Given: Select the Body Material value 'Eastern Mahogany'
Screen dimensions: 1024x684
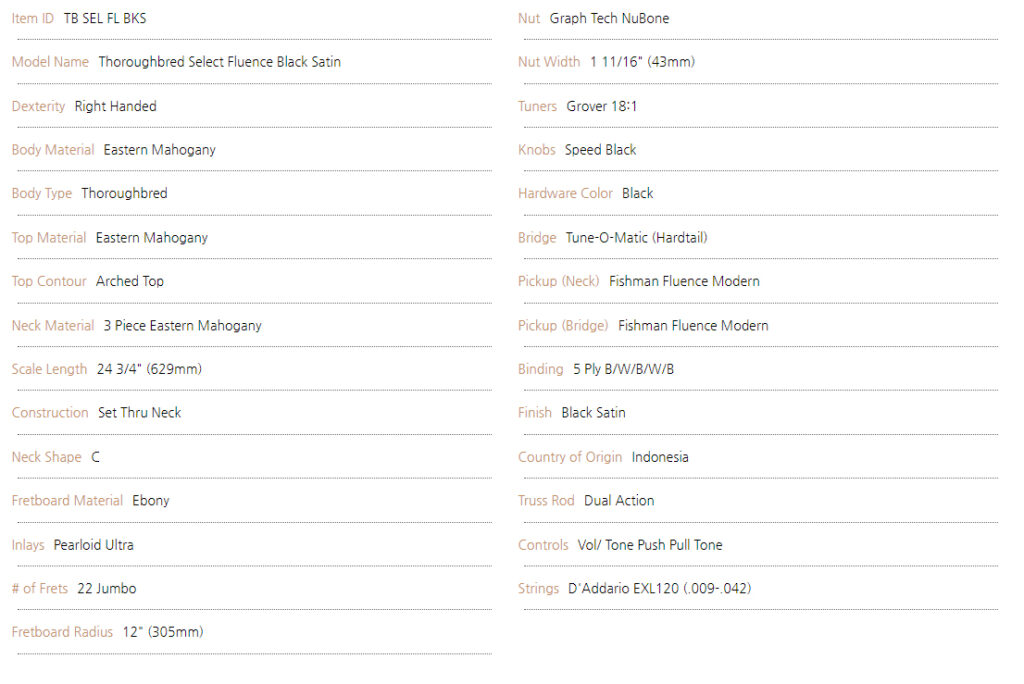Looking at the screenshot, I should click(159, 150).
